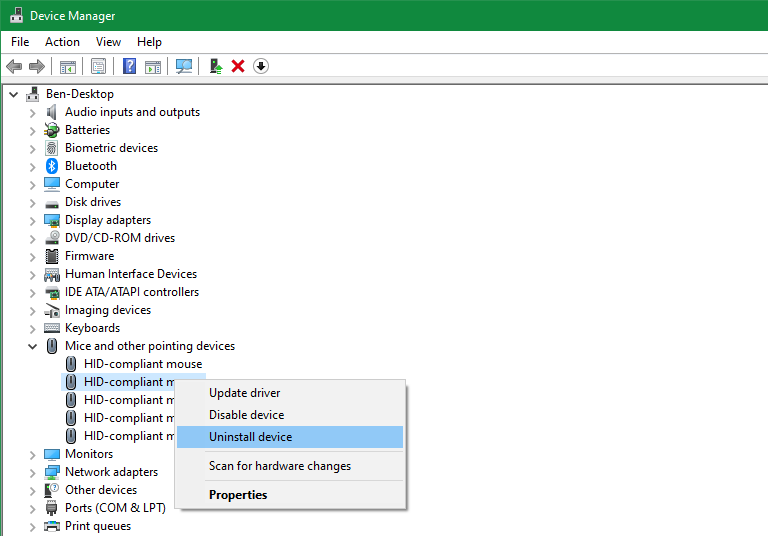The height and width of the screenshot is (536, 768).
Task: Click the Properties toolbar icon
Action: 98,66
